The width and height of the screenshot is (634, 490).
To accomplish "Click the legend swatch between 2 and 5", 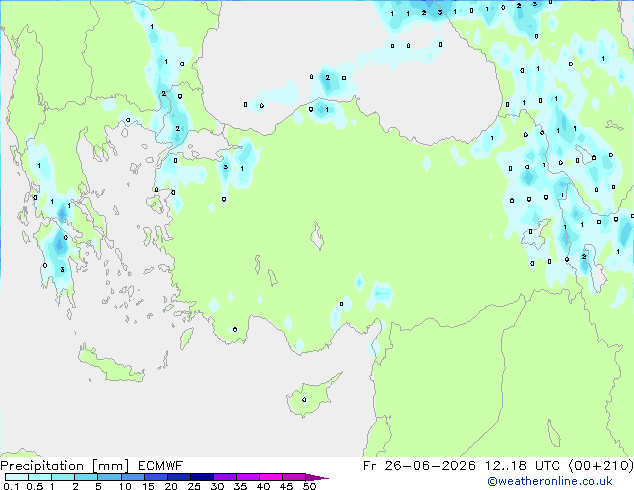I will 86,477.
